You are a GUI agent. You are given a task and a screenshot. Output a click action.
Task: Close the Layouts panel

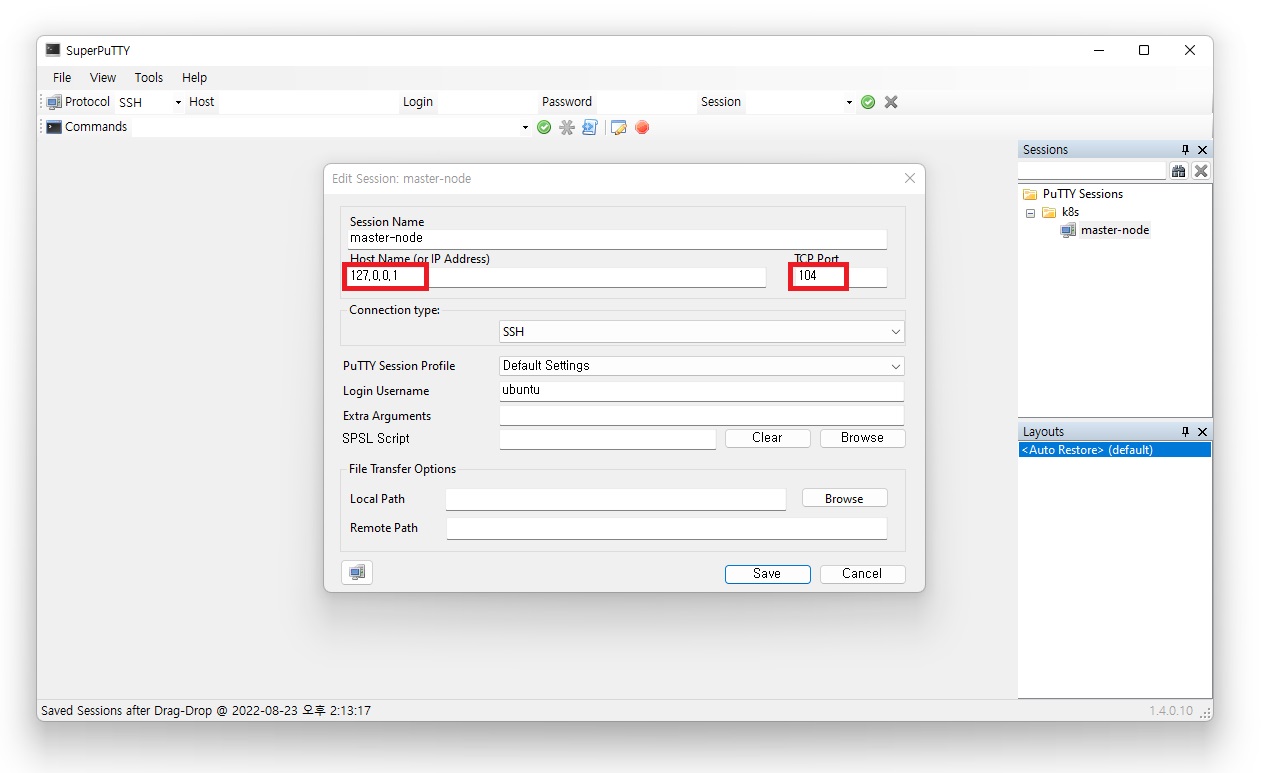pyautogui.click(x=1202, y=432)
